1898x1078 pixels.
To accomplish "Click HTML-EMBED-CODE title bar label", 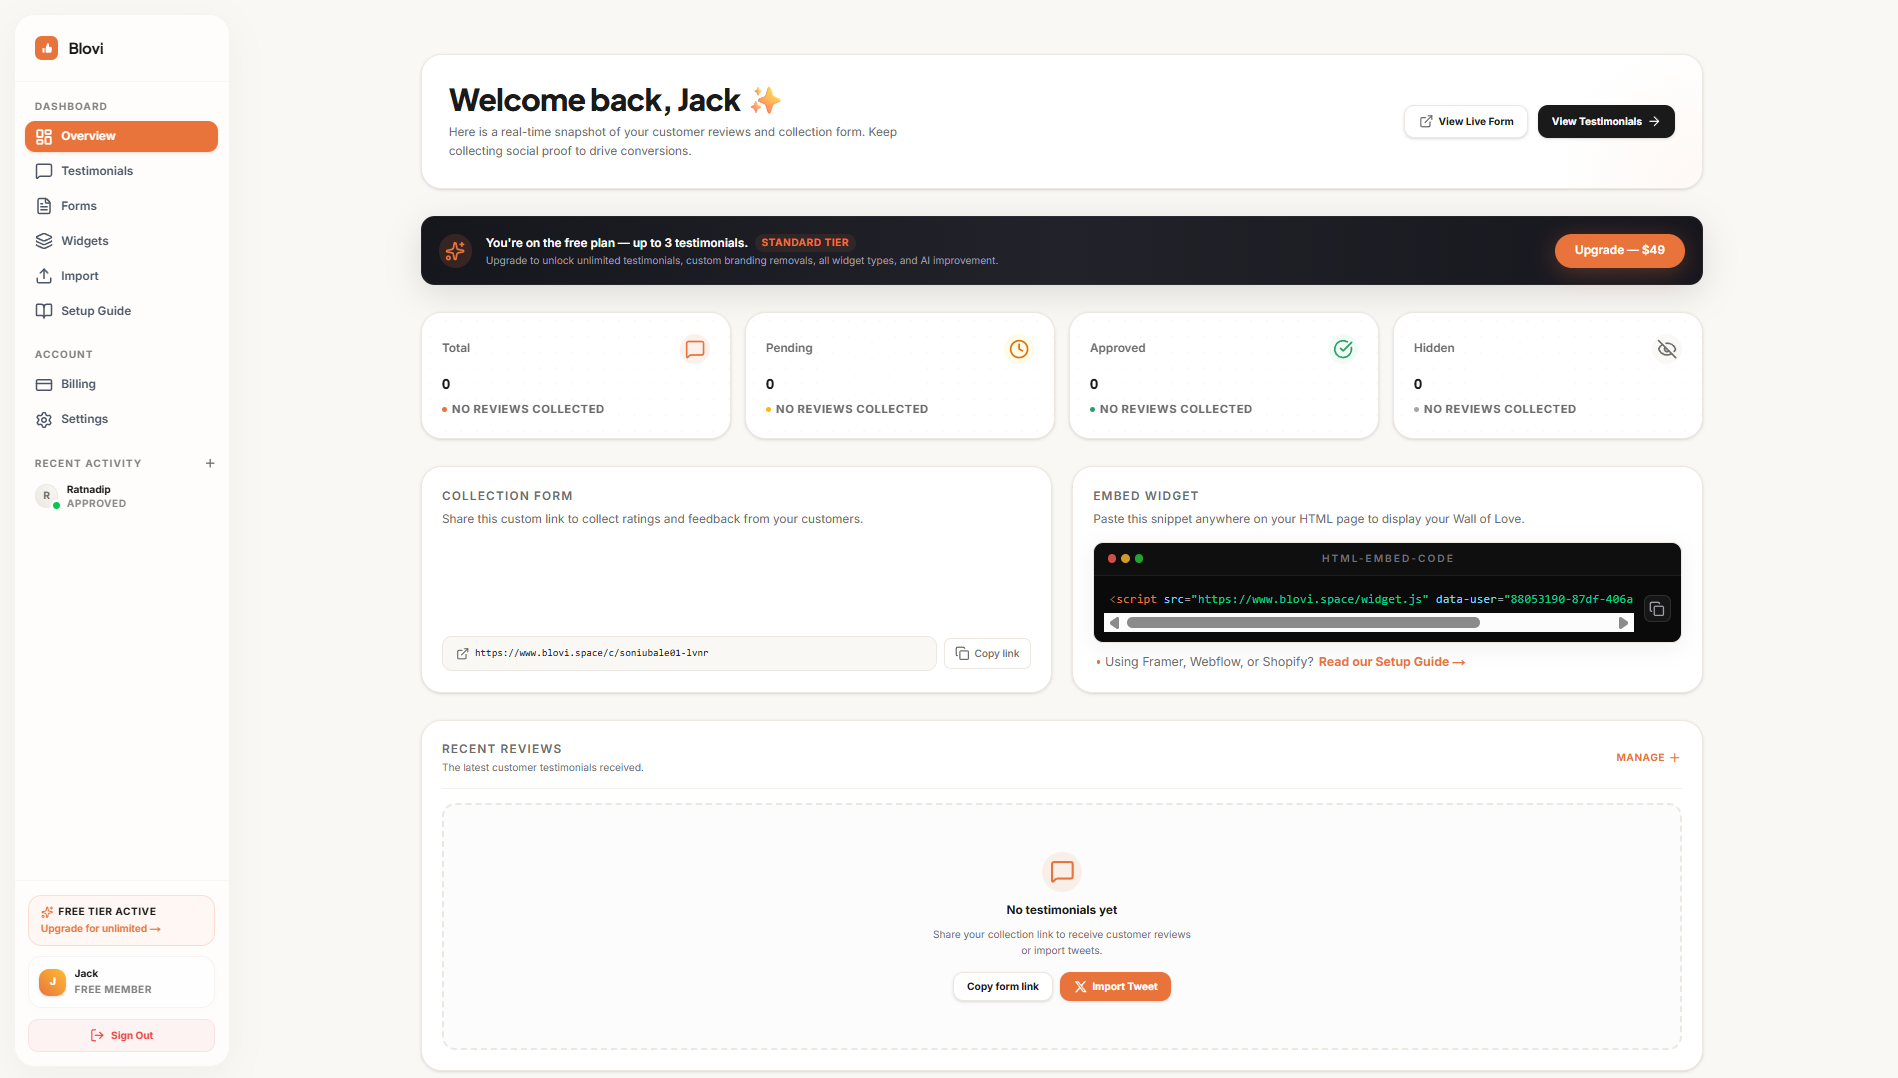I will [1387, 559].
